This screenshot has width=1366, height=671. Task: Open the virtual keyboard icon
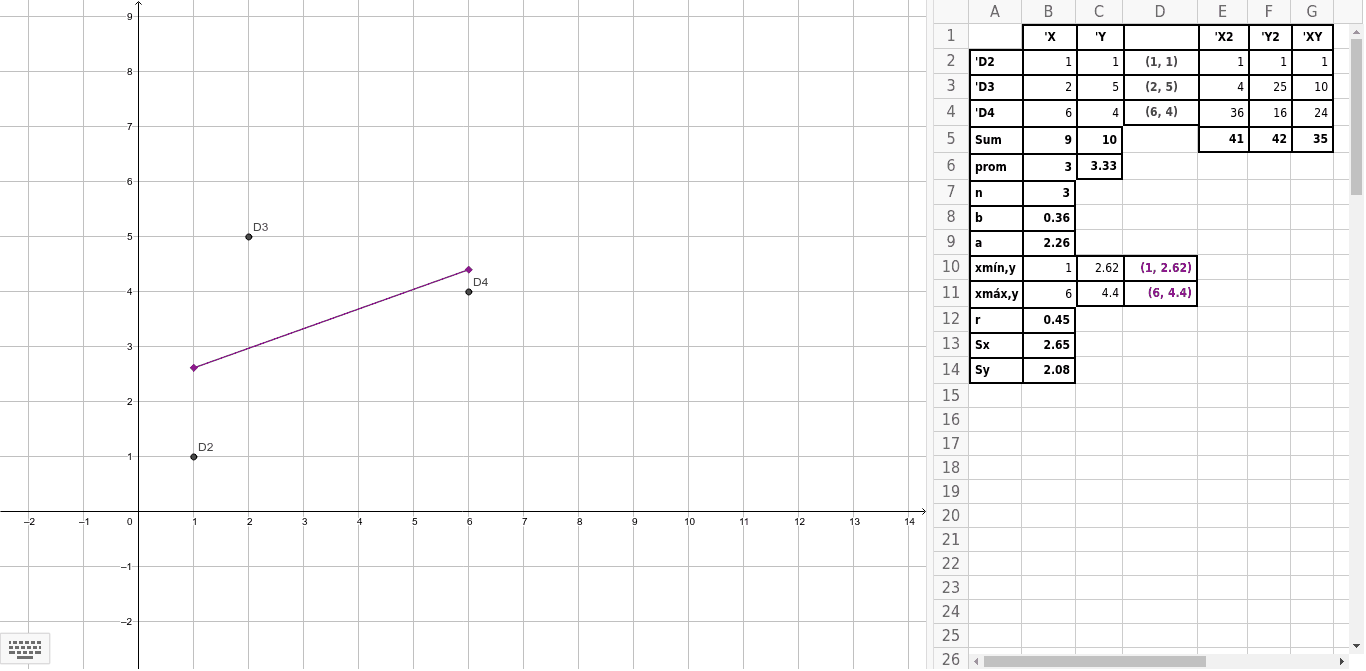tap(25, 648)
